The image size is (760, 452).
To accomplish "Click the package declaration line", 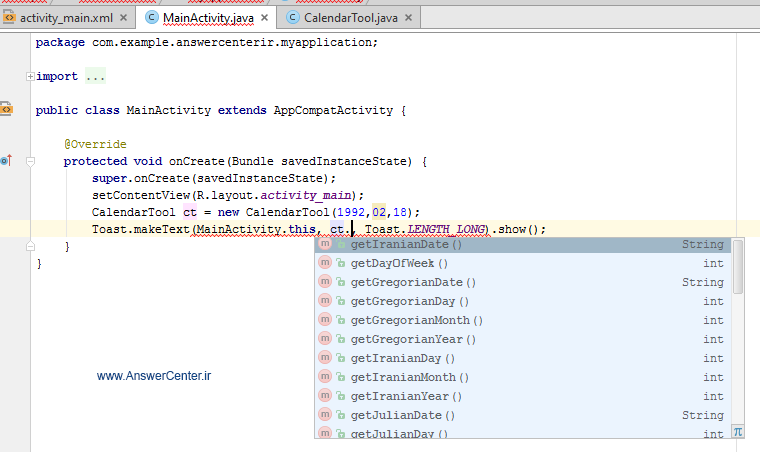I will (x=206, y=43).
